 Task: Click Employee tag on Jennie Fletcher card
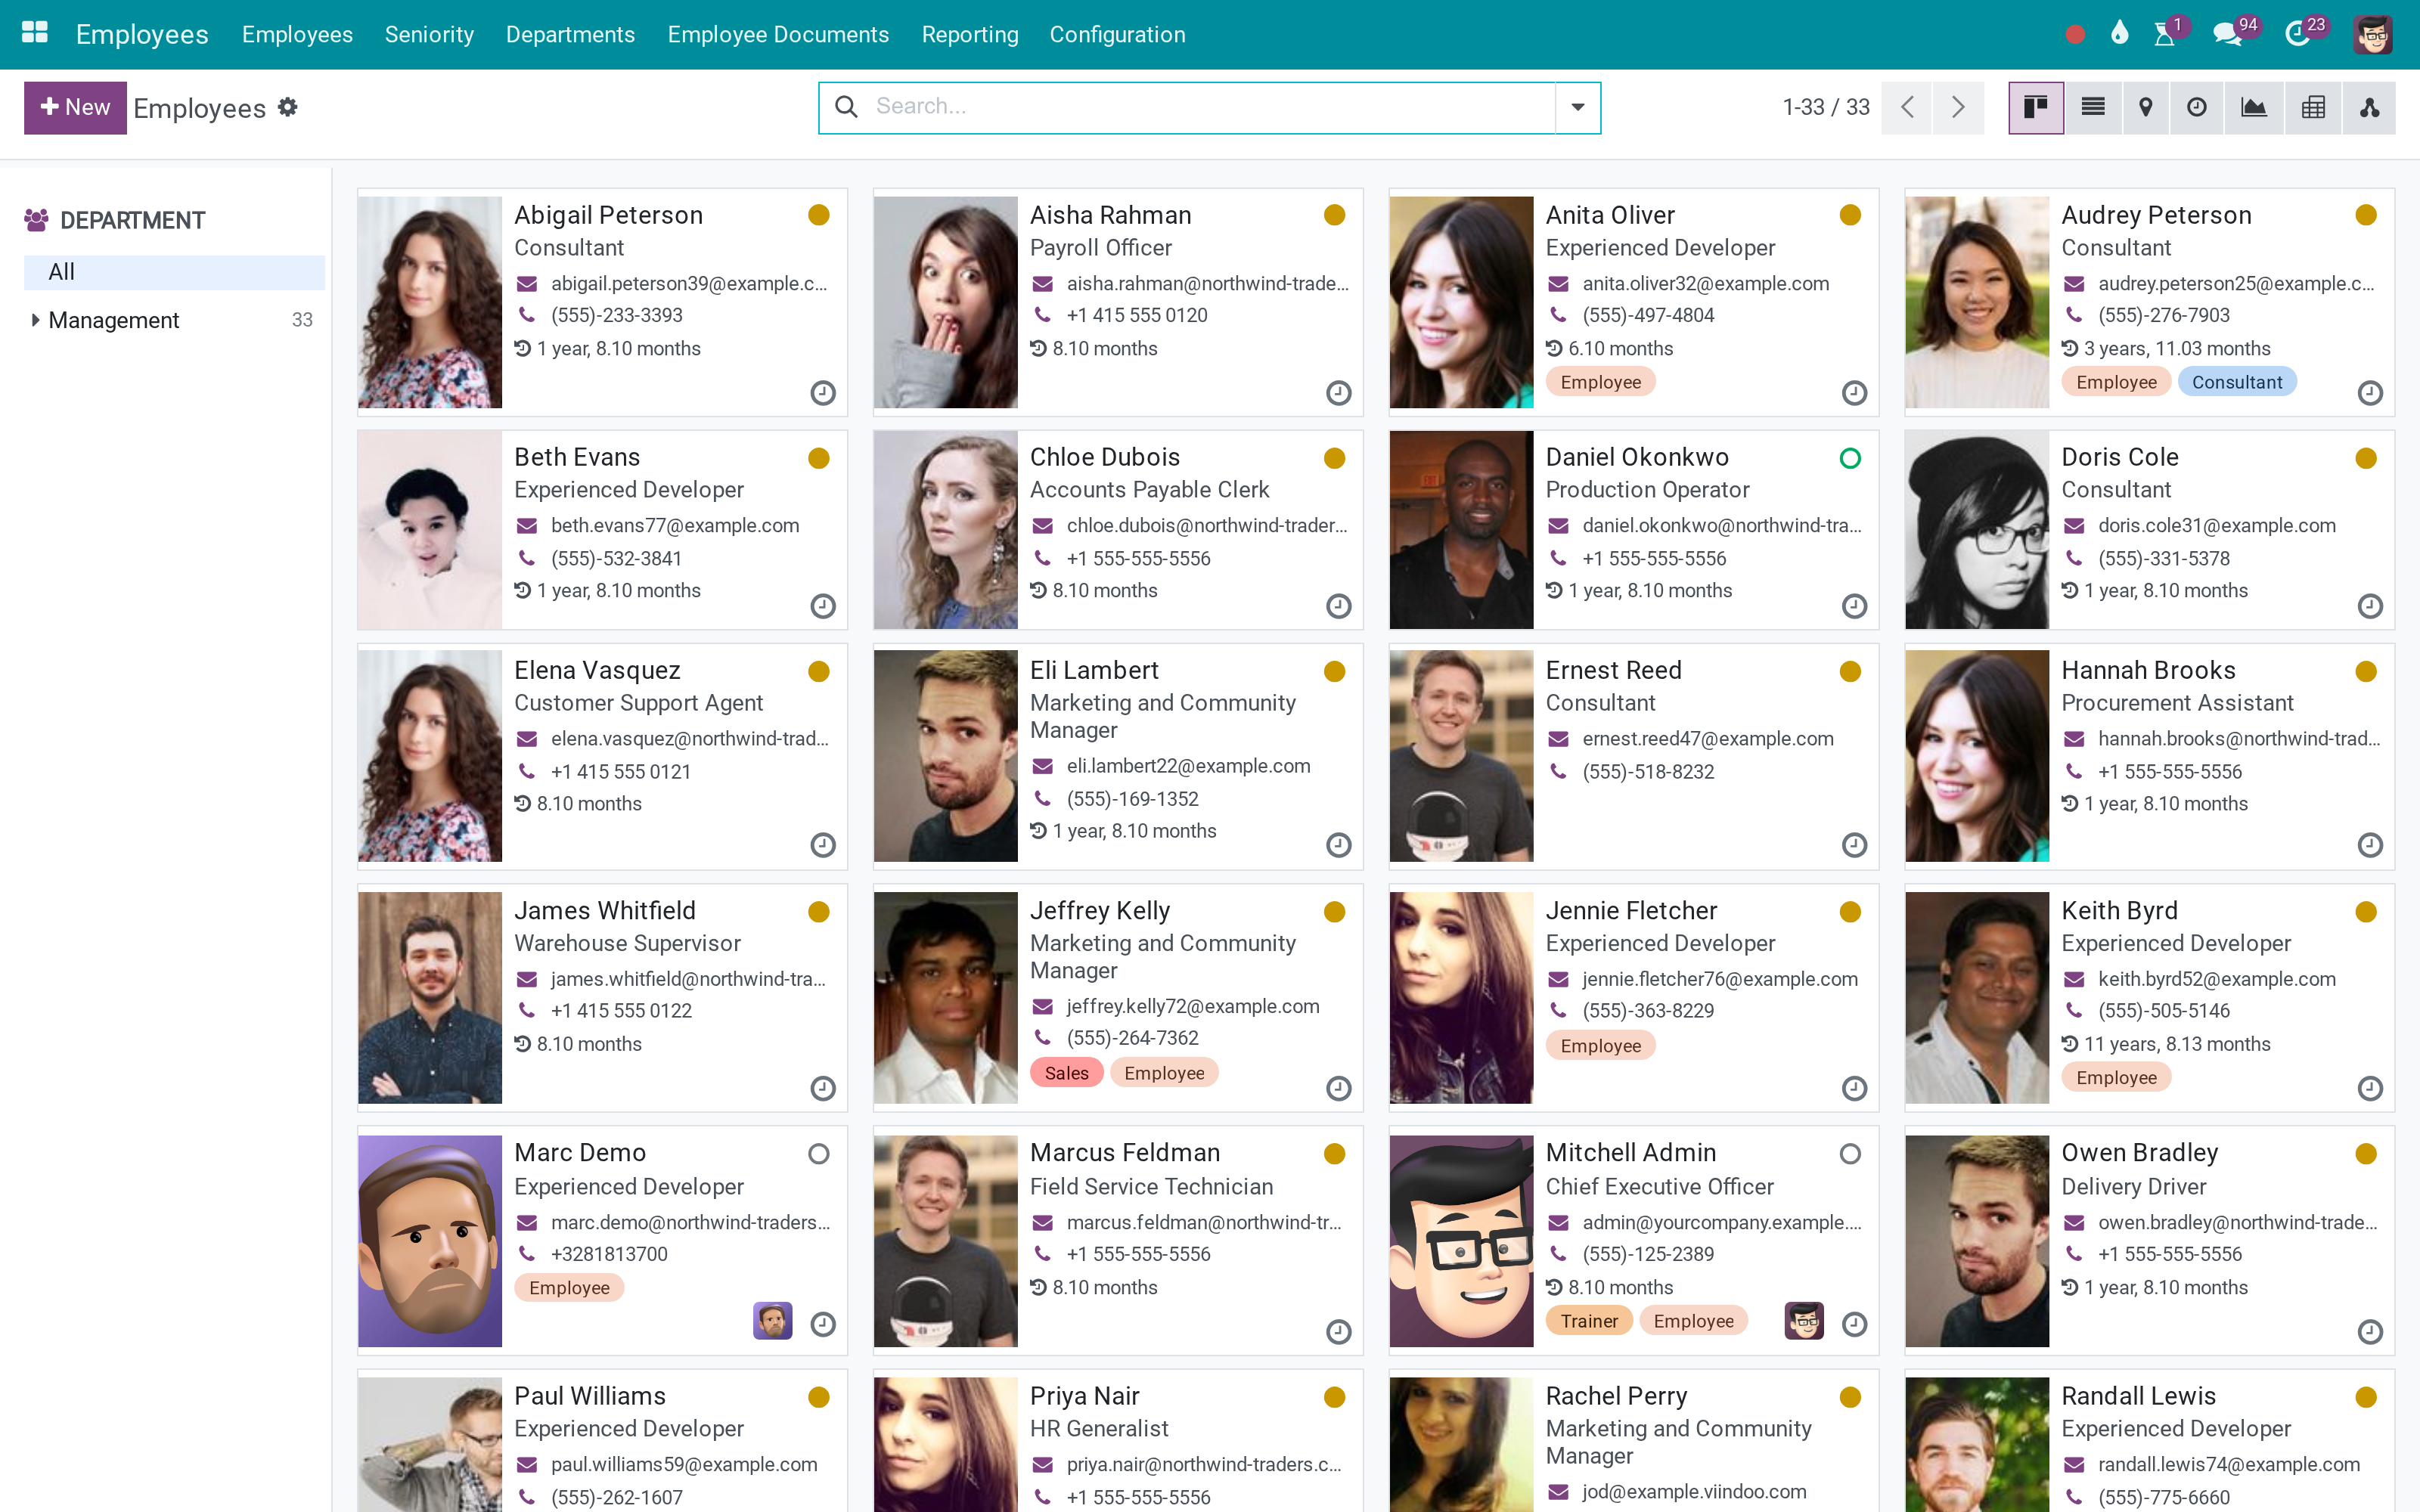tap(1600, 1046)
